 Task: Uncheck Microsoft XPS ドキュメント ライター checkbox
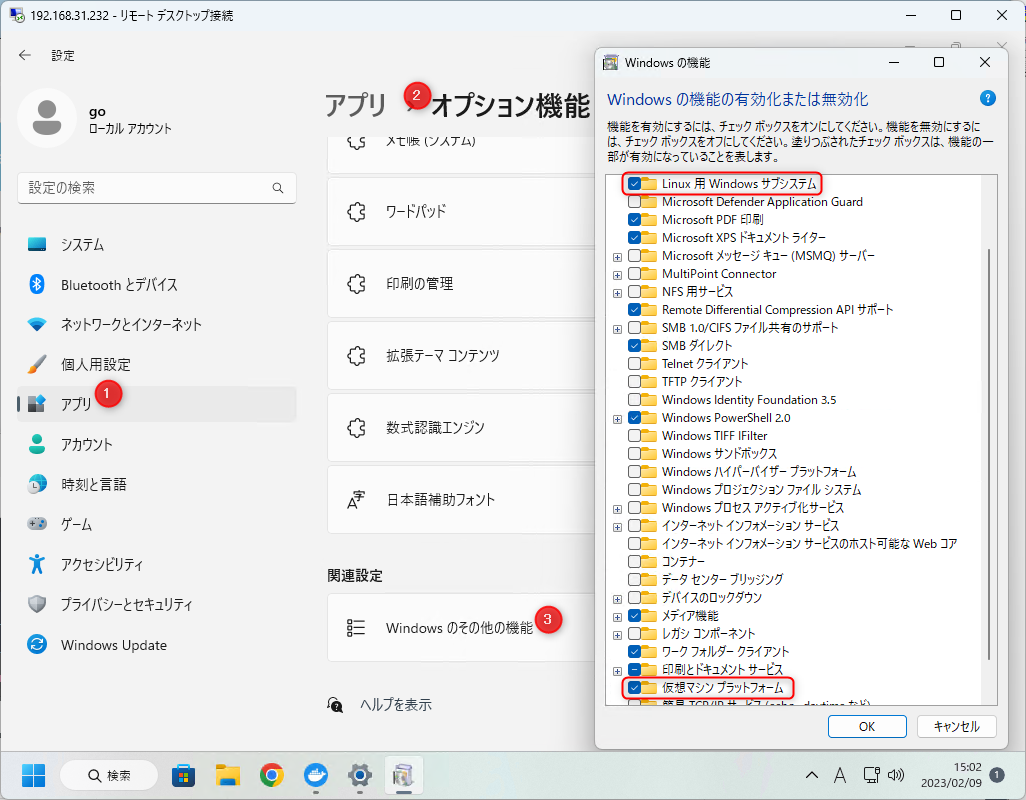pos(634,237)
